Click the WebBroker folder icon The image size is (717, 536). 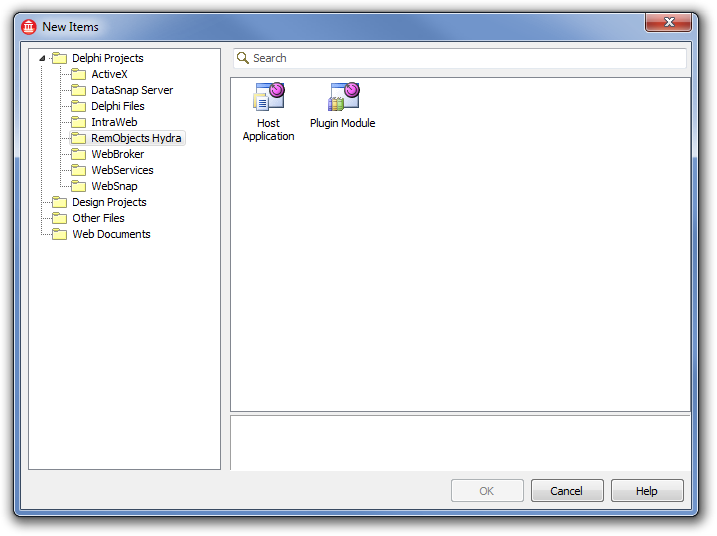point(79,154)
